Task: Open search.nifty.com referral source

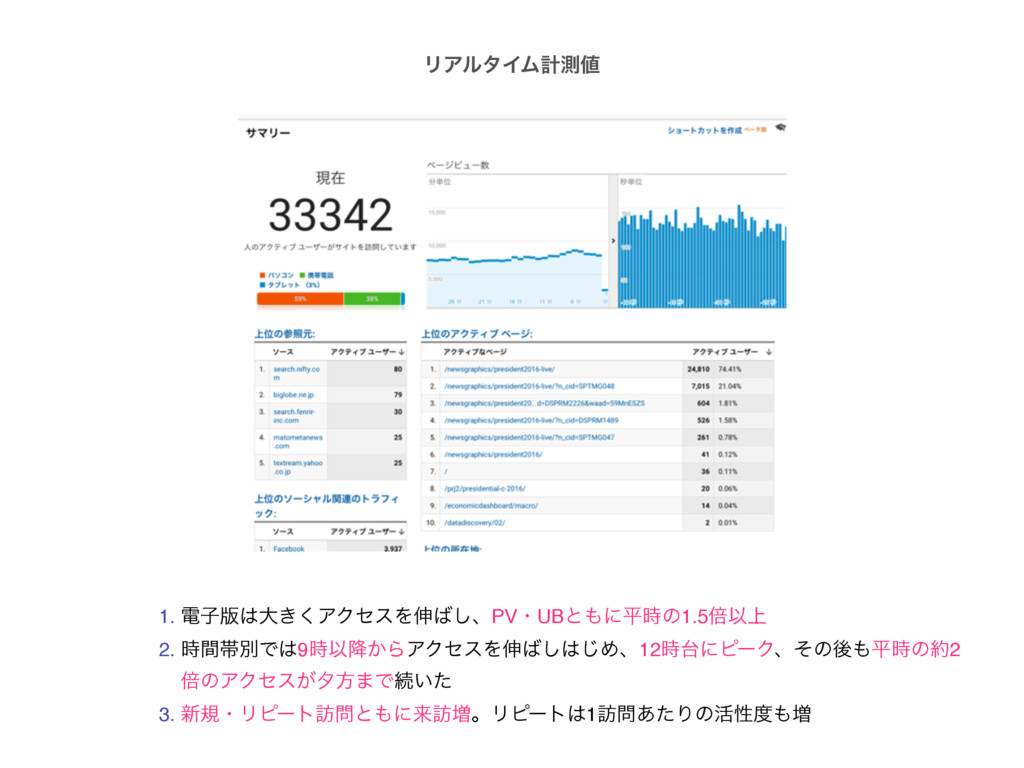Action: click(x=296, y=374)
